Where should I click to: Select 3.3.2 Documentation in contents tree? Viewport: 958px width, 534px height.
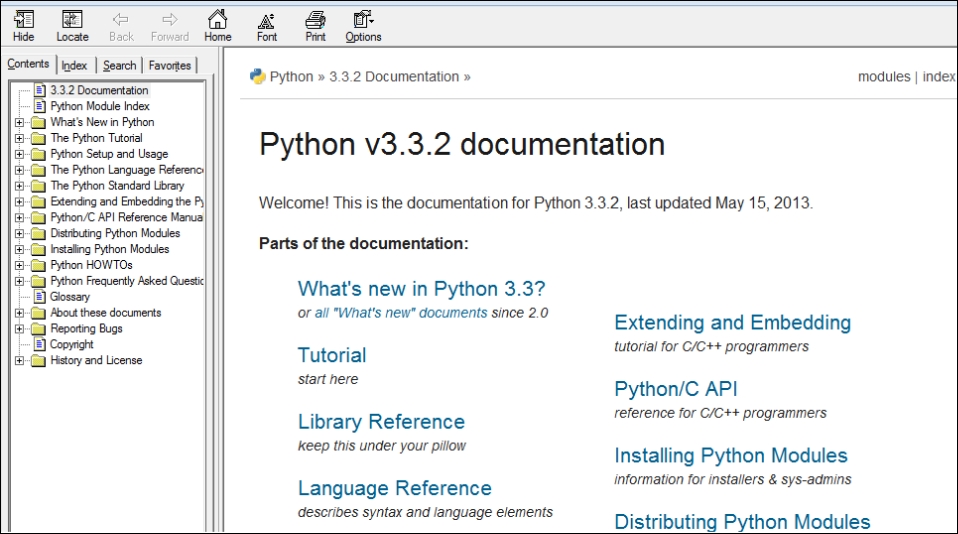coord(99,90)
